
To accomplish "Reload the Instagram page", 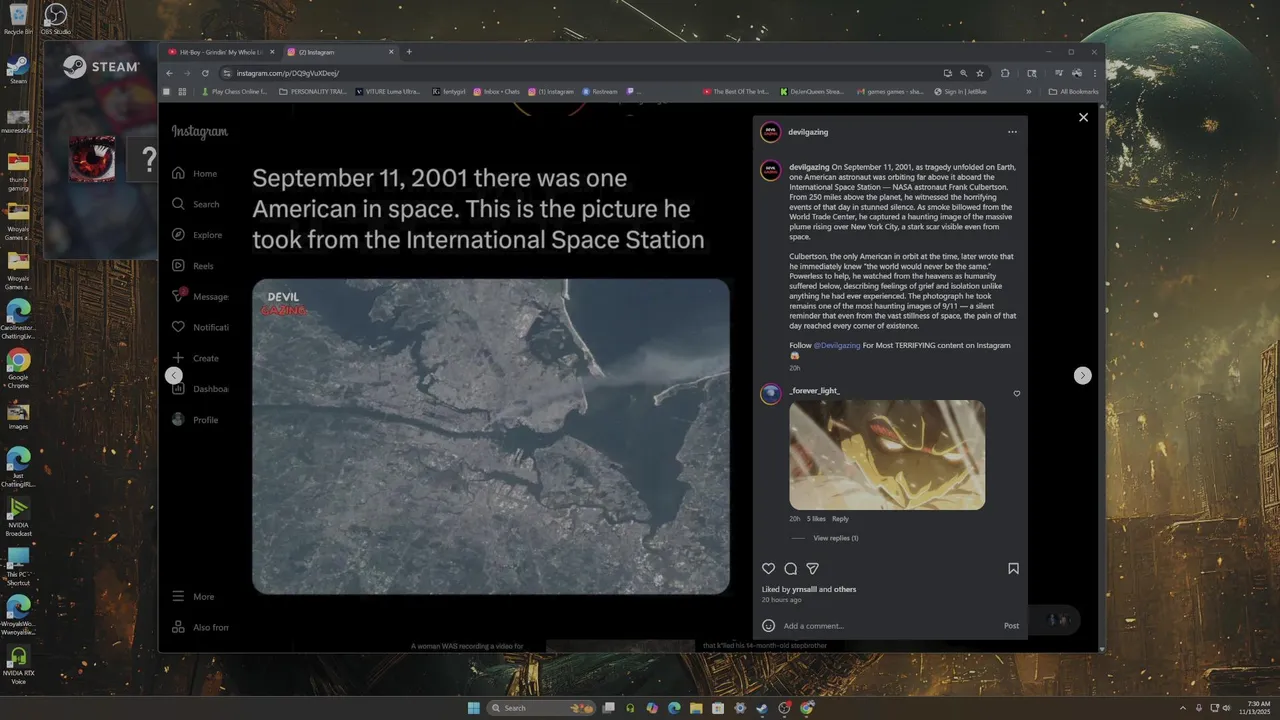I will pos(205,73).
